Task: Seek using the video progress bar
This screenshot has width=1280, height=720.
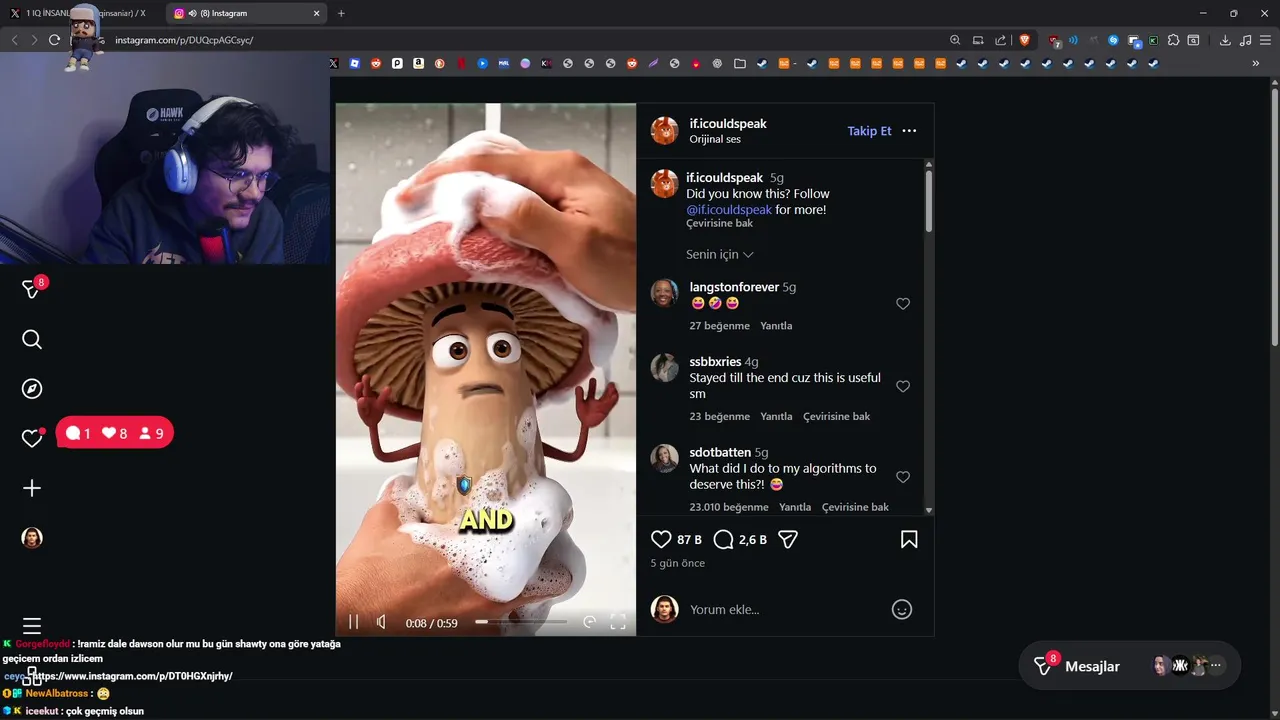Action: click(520, 622)
